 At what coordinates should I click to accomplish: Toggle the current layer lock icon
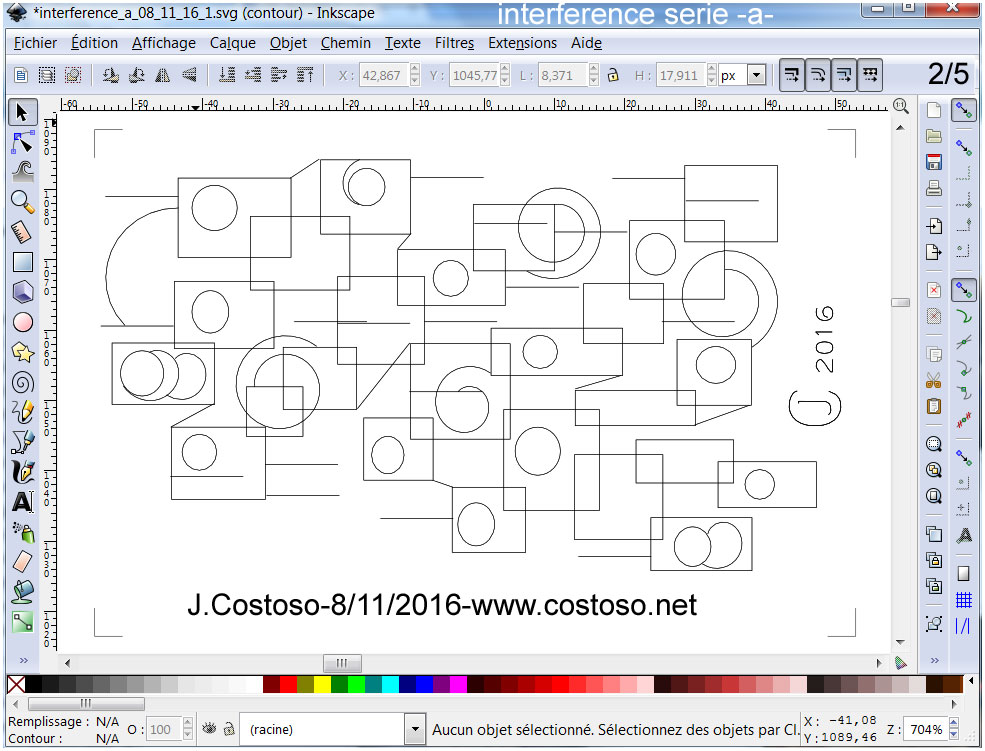click(x=229, y=729)
